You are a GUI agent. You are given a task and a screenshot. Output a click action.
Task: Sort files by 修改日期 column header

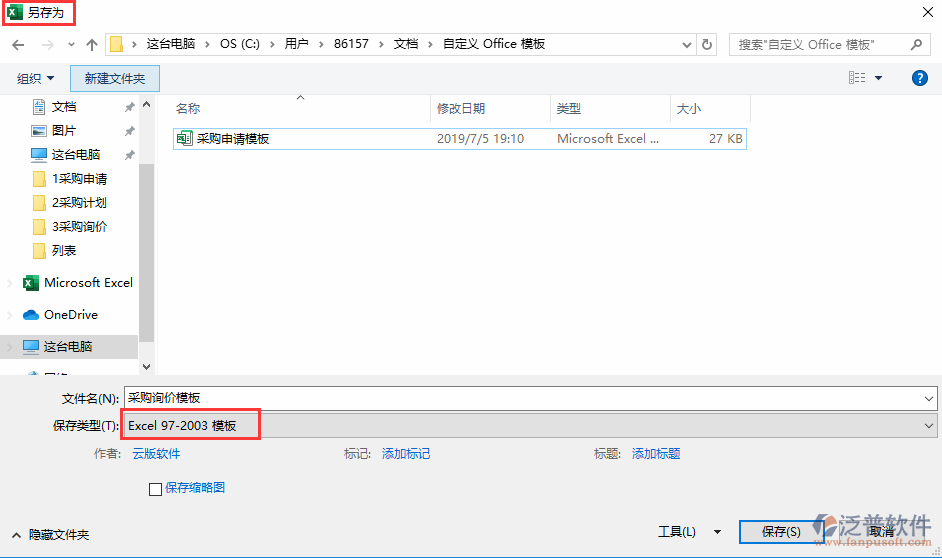tap(461, 109)
